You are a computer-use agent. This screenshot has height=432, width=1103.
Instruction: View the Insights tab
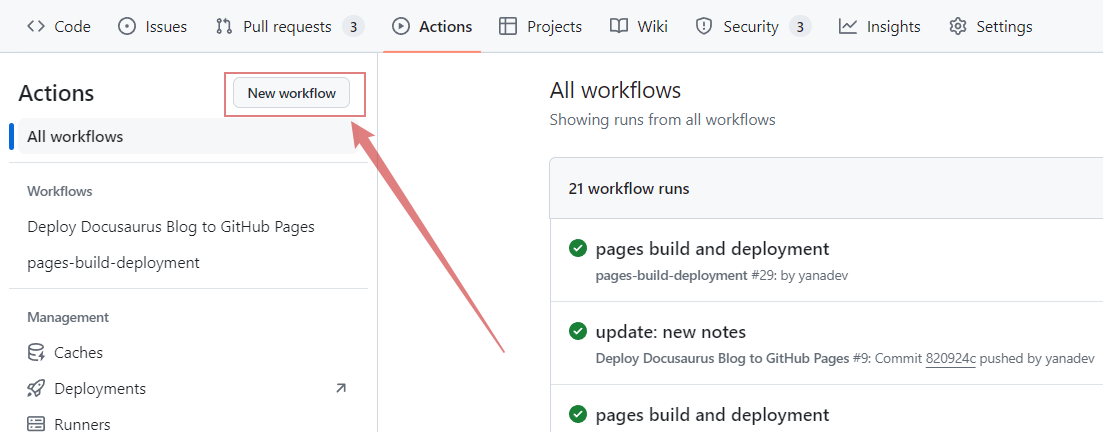[x=879, y=27]
